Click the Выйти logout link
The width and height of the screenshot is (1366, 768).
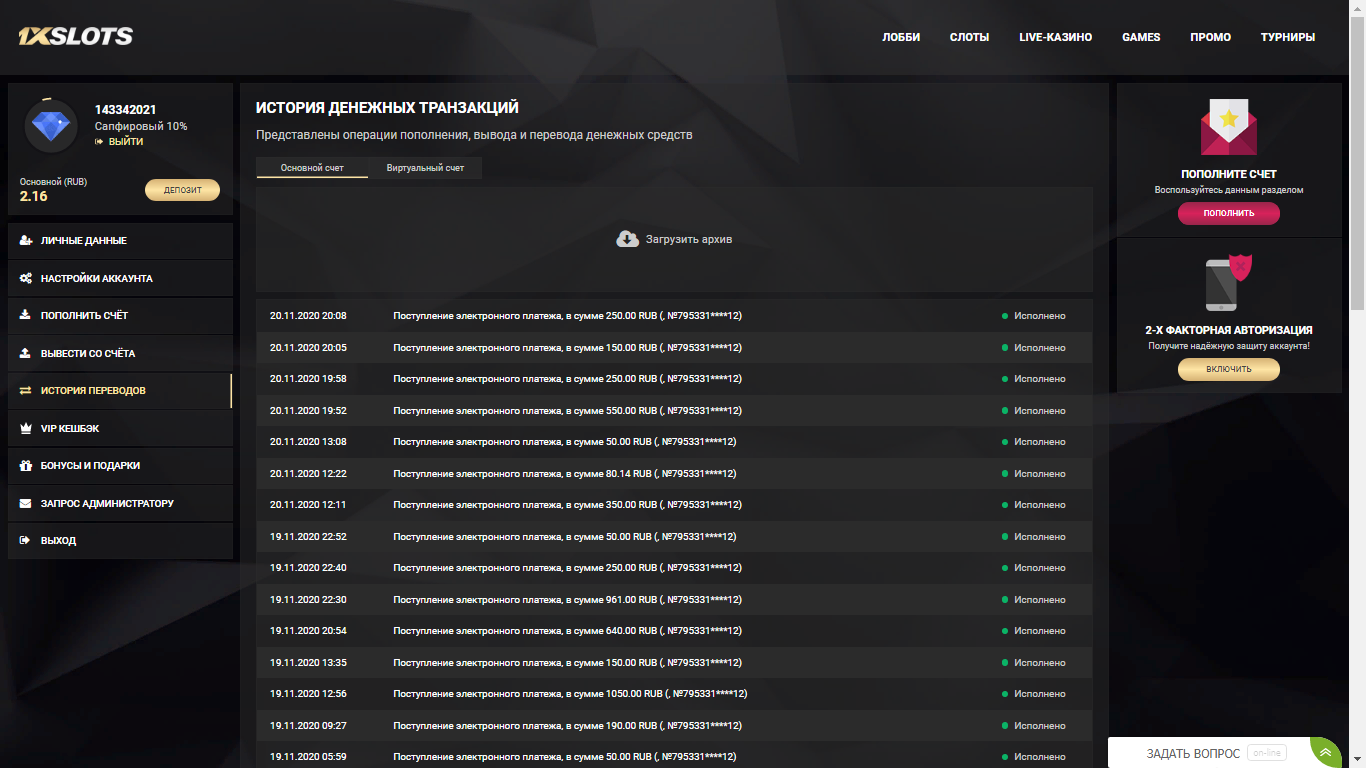125,142
